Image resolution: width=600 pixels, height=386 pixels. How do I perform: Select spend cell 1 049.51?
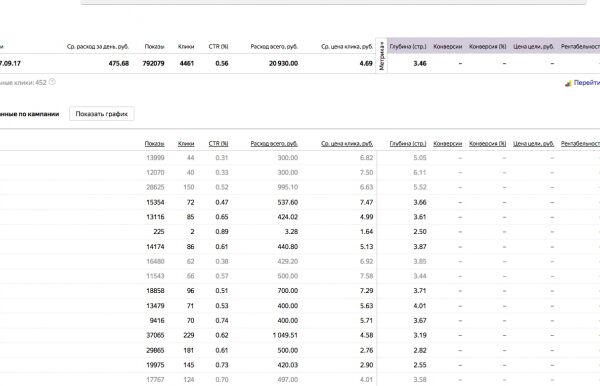pyautogui.click(x=285, y=335)
